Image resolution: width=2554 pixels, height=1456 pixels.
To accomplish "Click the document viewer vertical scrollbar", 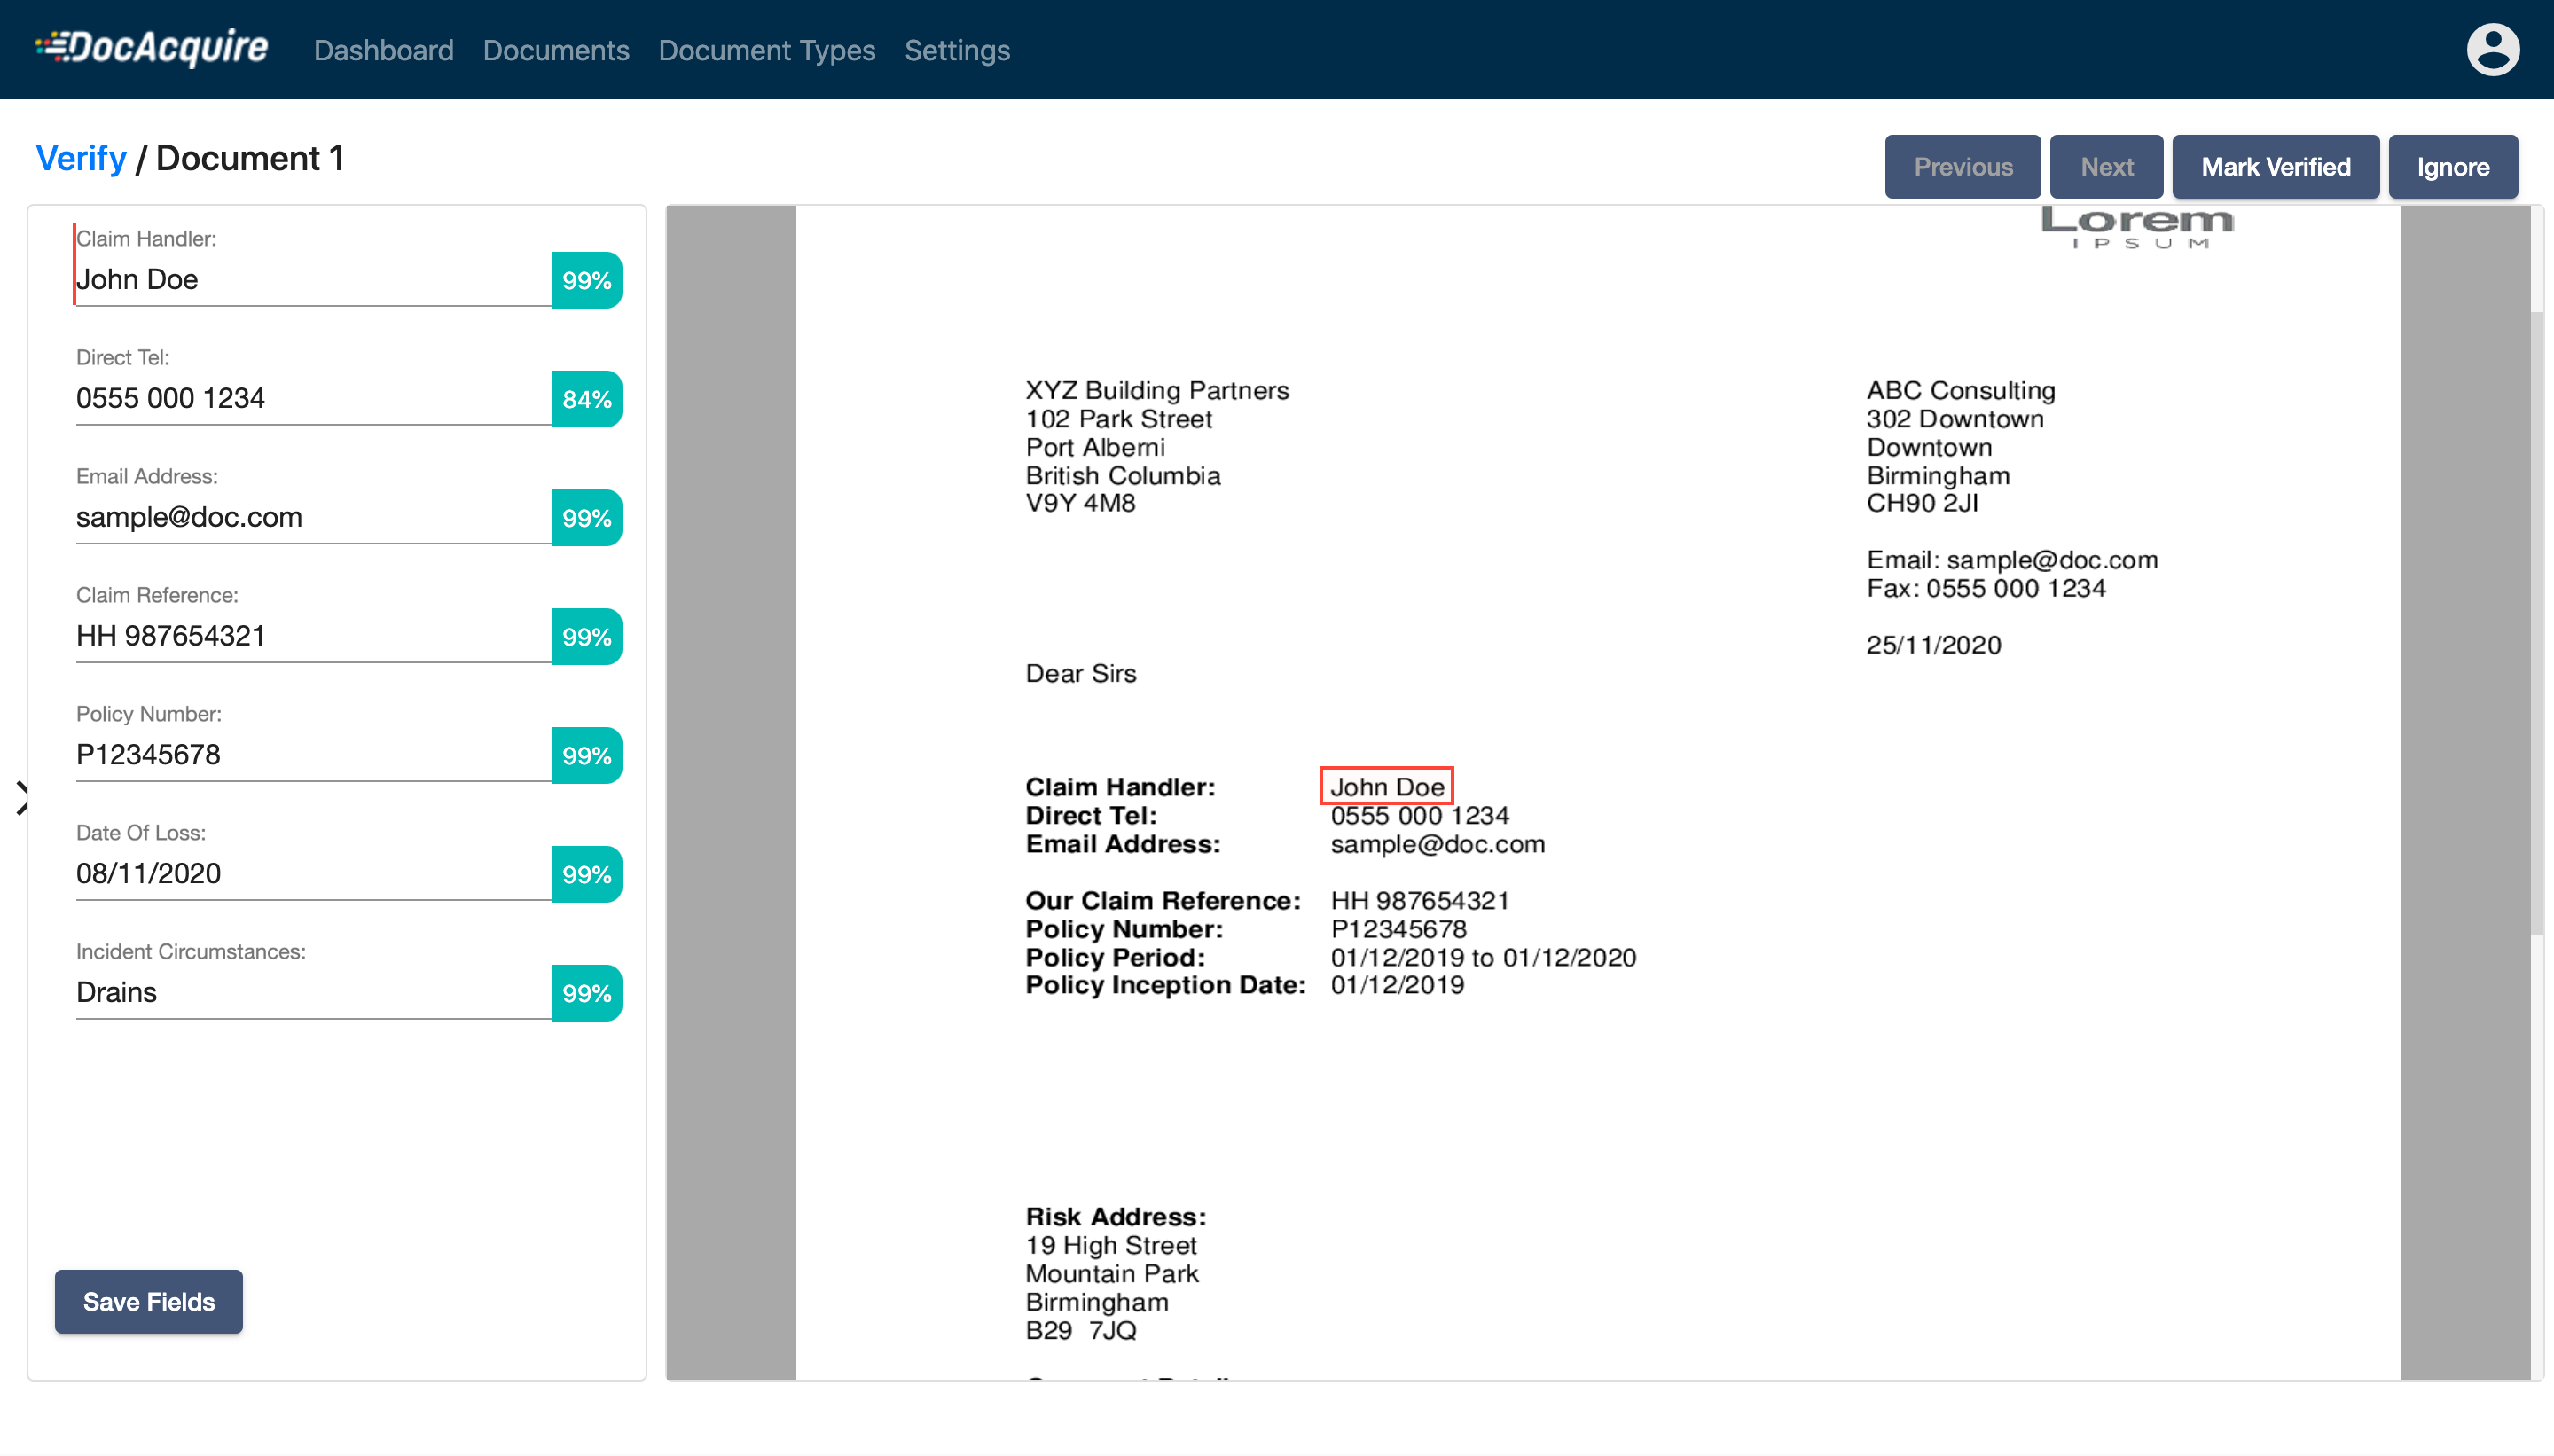I will coord(2536,620).
